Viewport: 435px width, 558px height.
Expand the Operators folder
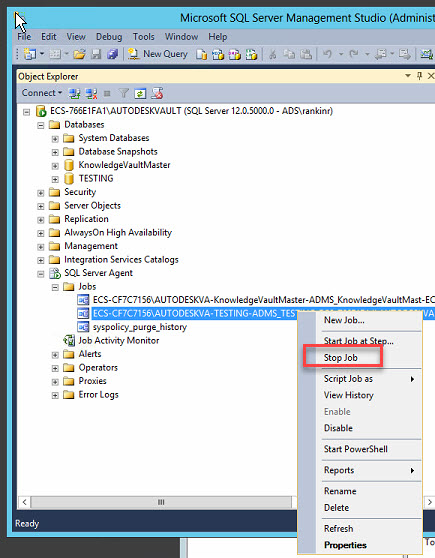coord(55,368)
